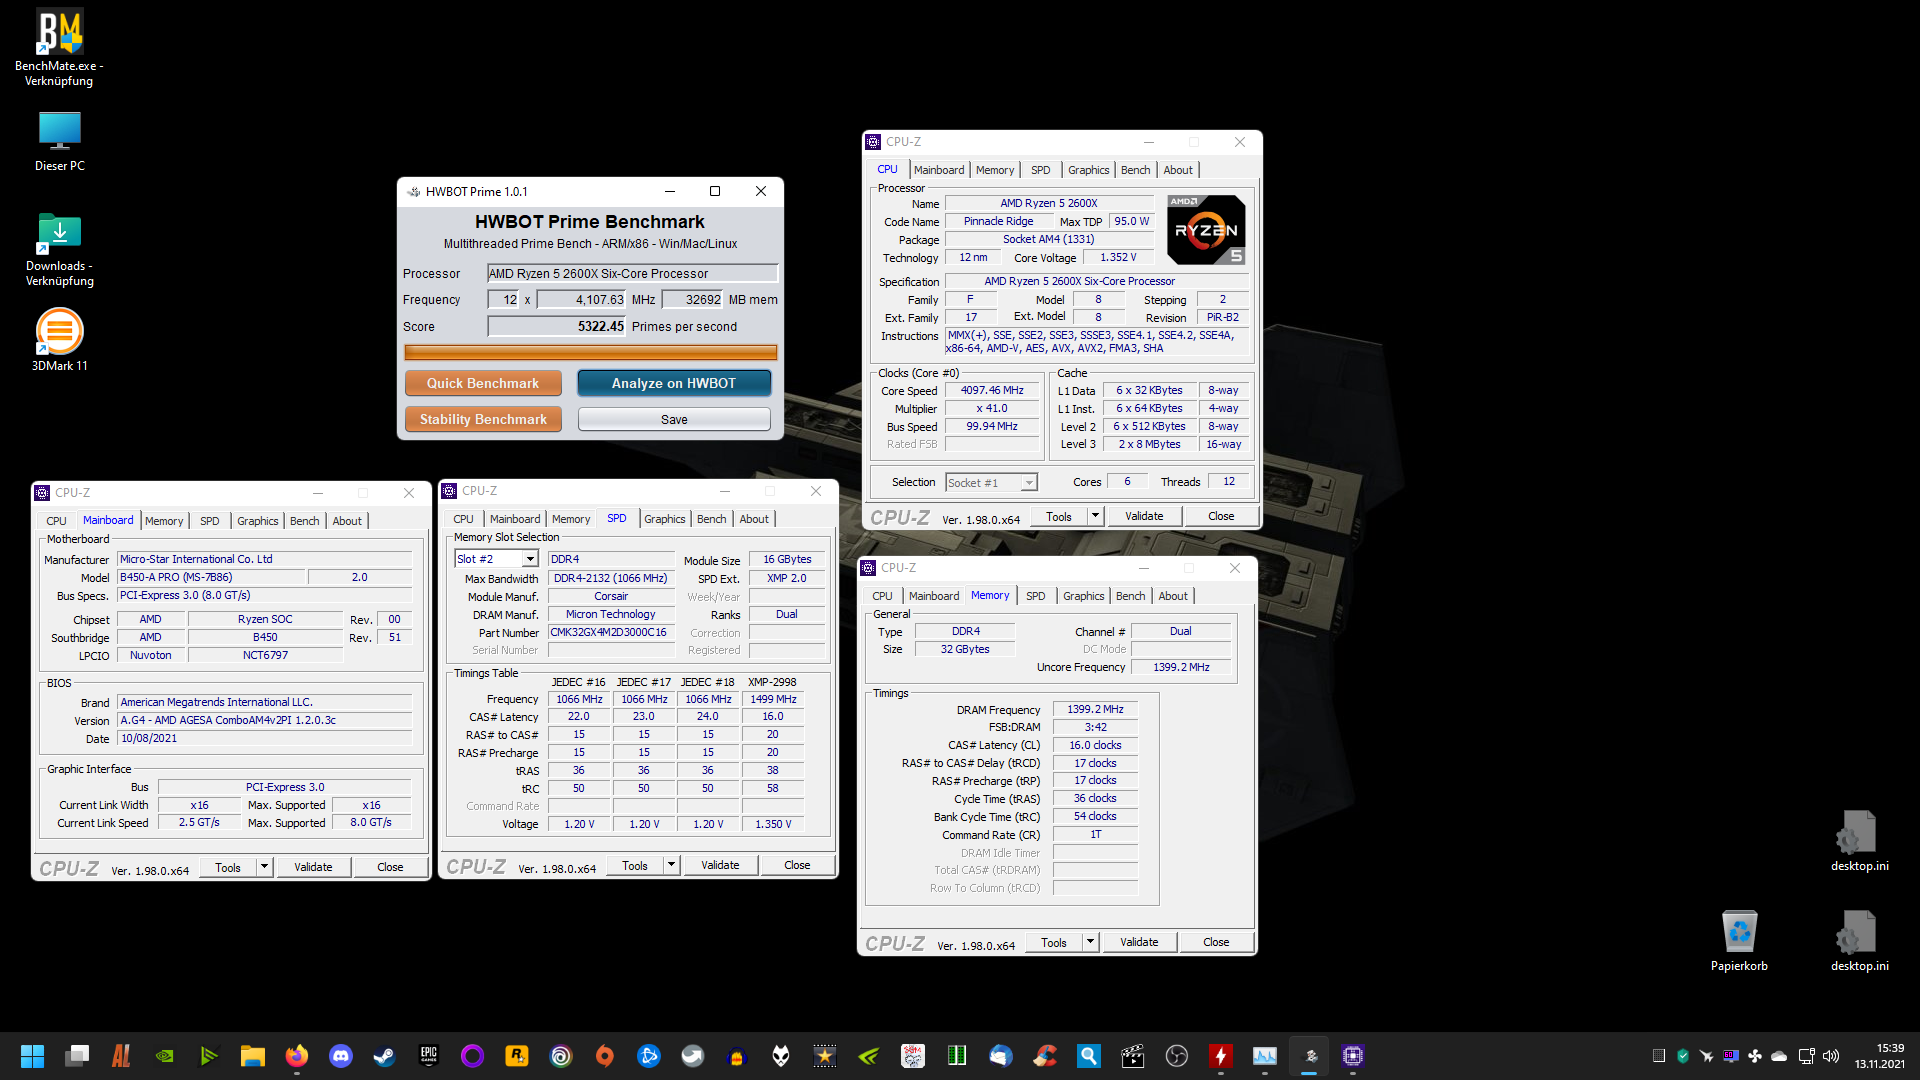This screenshot has width=1920, height=1080.
Task: Start the Stability Benchmark
Action: point(483,419)
